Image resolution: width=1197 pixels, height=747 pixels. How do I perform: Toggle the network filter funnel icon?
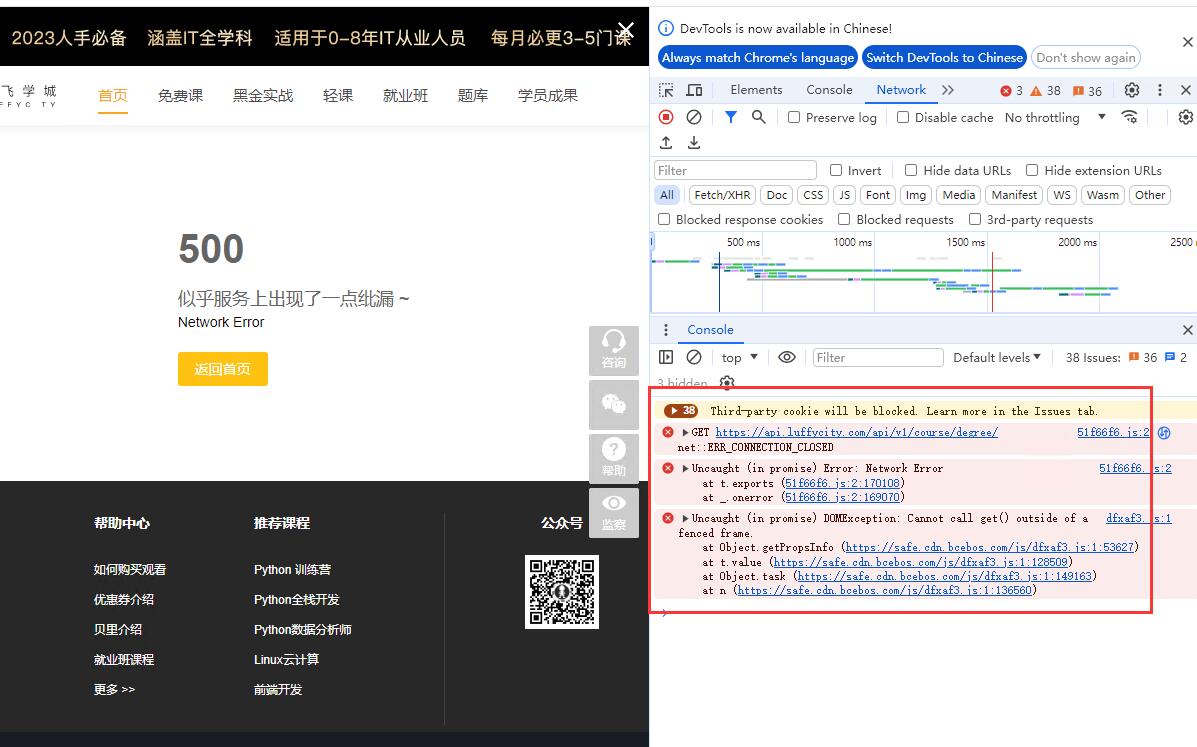(x=731, y=117)
